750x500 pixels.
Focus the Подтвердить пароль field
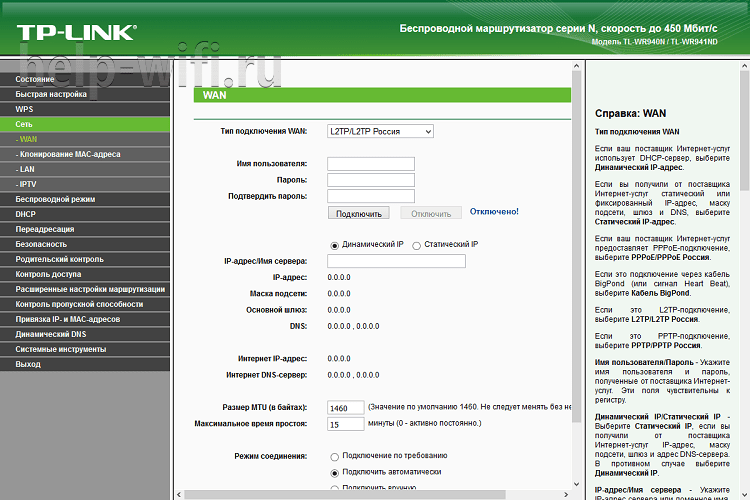click(x=371, y=196)
